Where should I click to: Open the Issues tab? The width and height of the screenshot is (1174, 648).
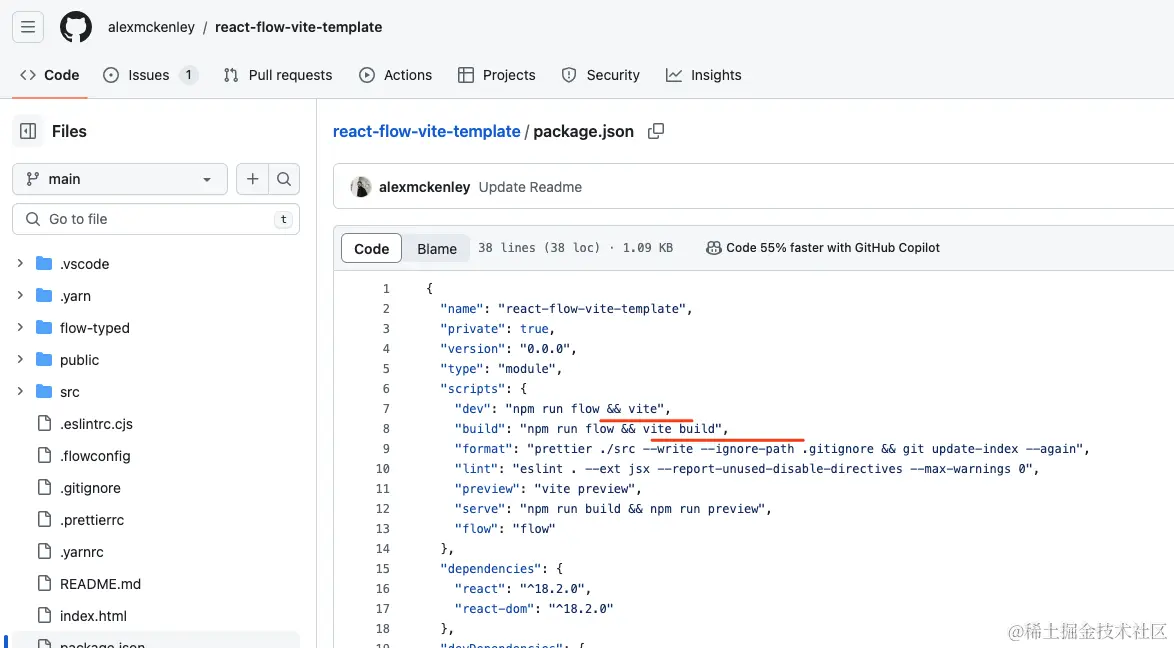pyautogui.click(x=150, y=75)
